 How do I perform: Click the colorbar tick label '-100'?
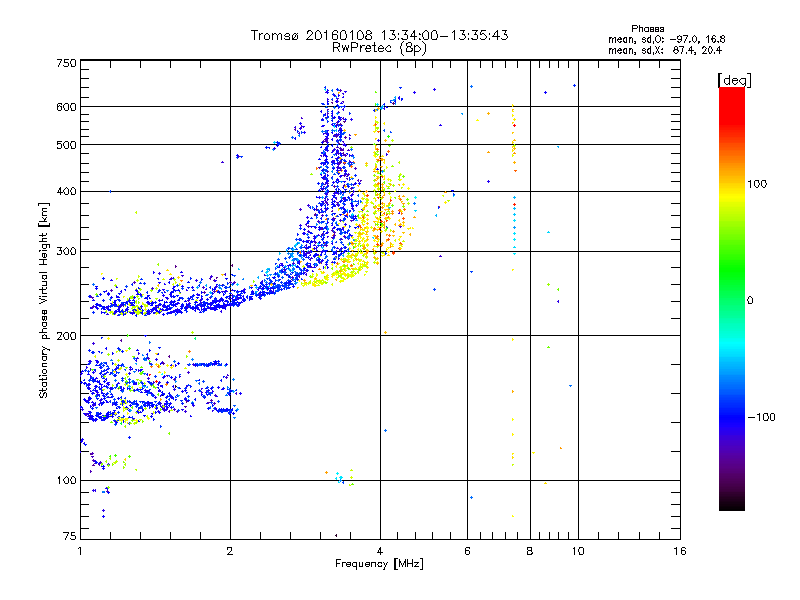tap(761, 417)
